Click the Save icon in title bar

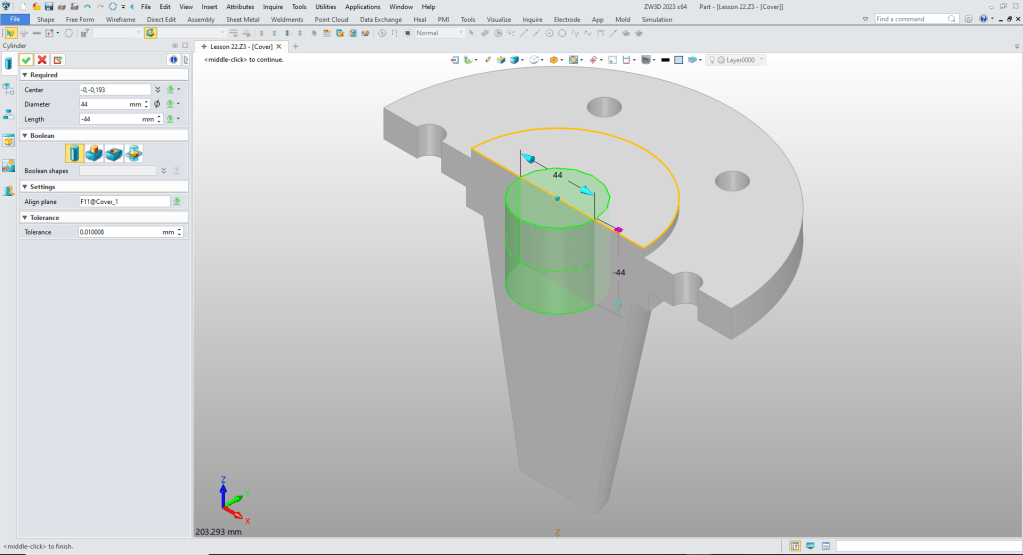point(48,7)
